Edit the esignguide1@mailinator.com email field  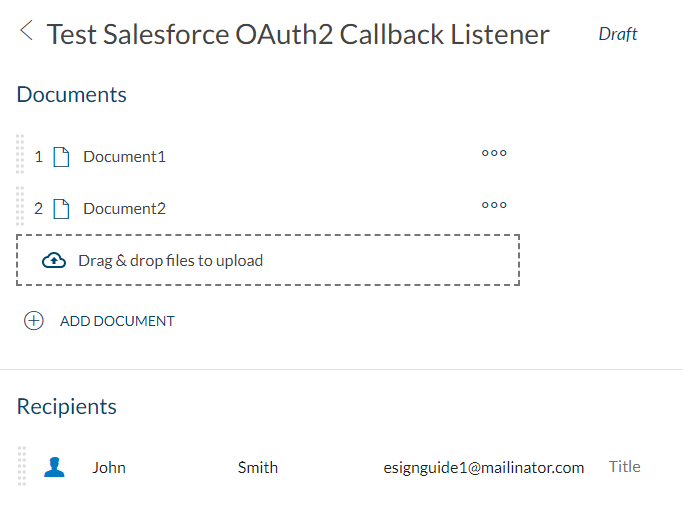click(484, 467)
